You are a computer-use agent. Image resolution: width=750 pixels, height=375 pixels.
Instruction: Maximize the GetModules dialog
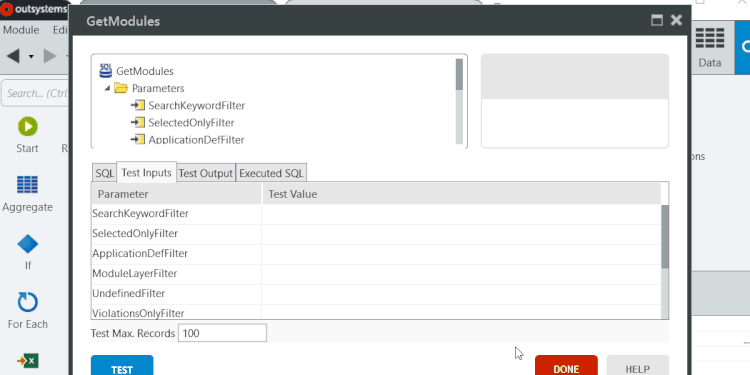coord(657,20)
